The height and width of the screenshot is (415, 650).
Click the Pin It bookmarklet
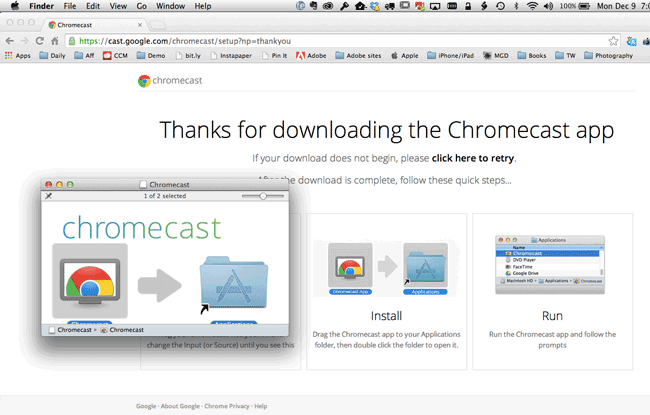(274, 55)
